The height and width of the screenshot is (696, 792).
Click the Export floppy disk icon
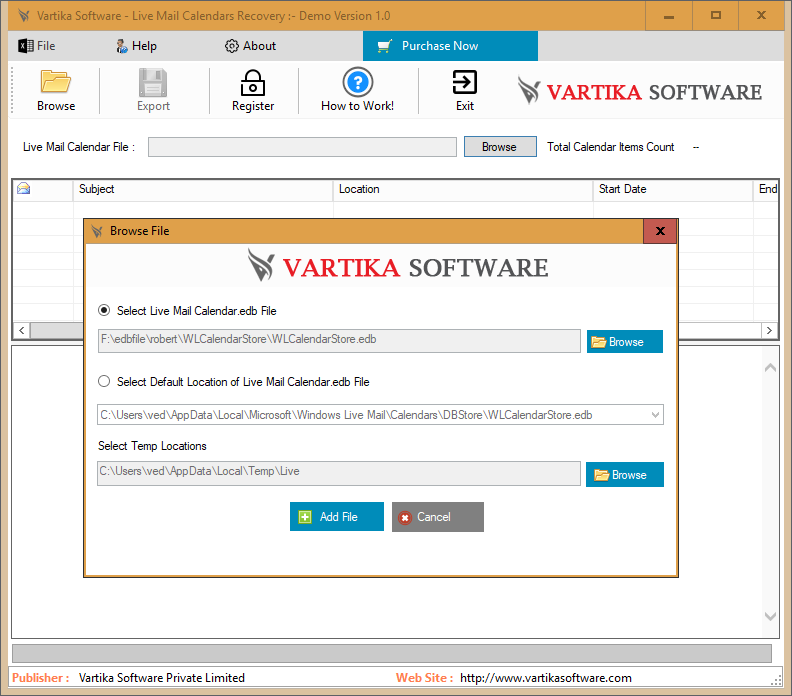153,82
